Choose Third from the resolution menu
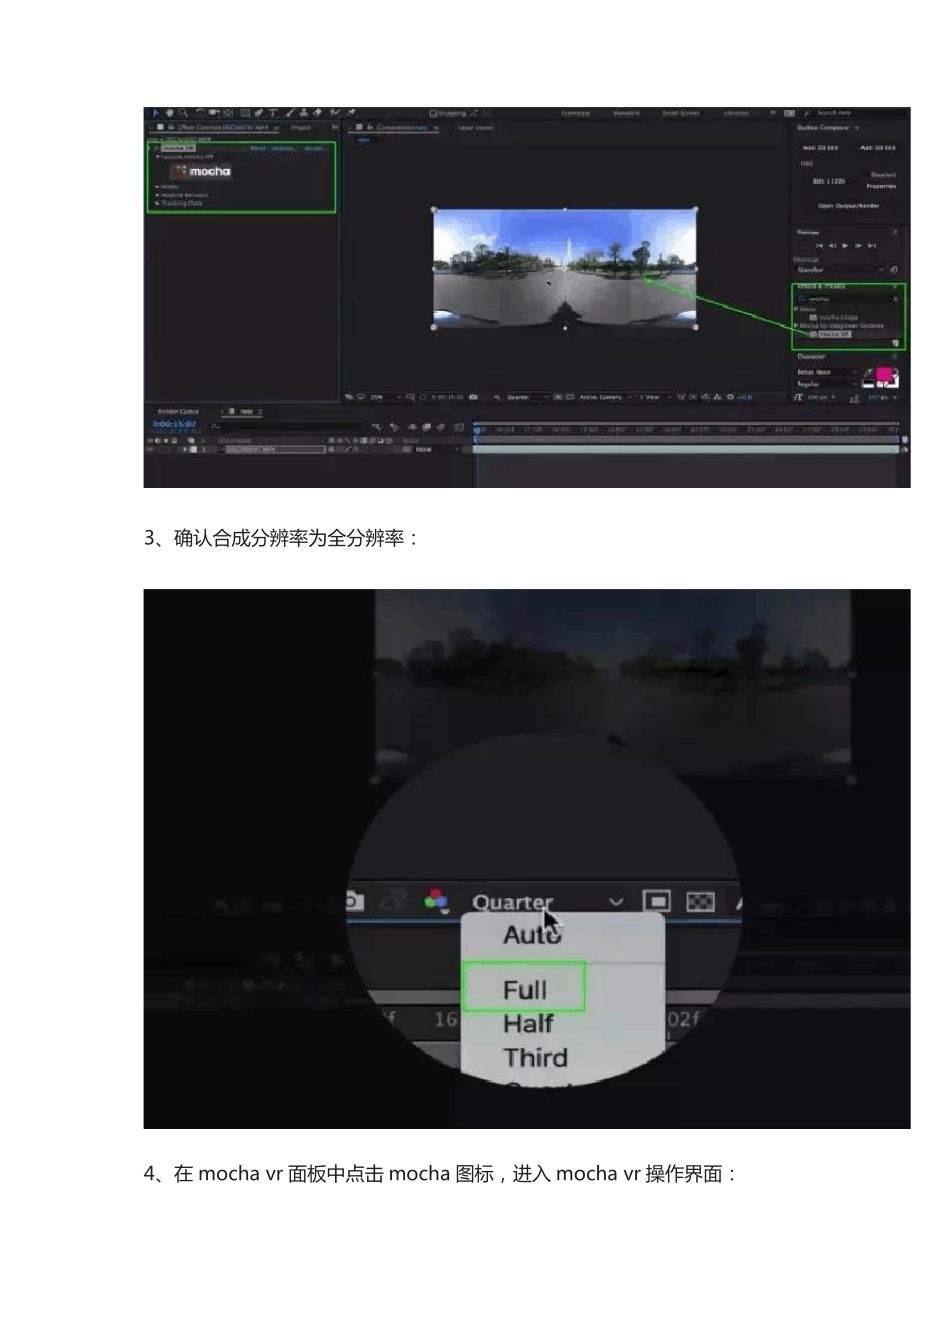950x1344 pixels. click(x=536, y=1058)
